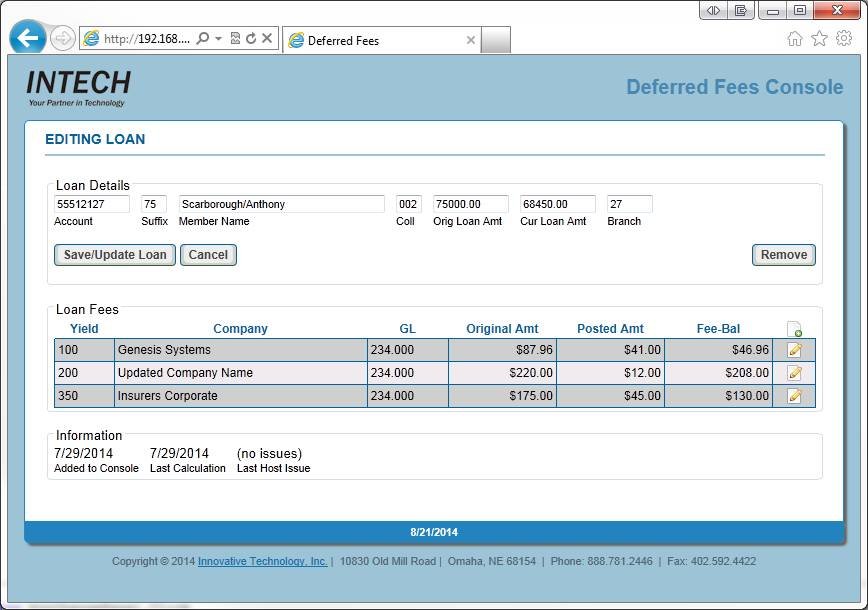Screen dimensions: 868x610
Task: Add a new loan fee icon
Action: [x=794, y=329]
